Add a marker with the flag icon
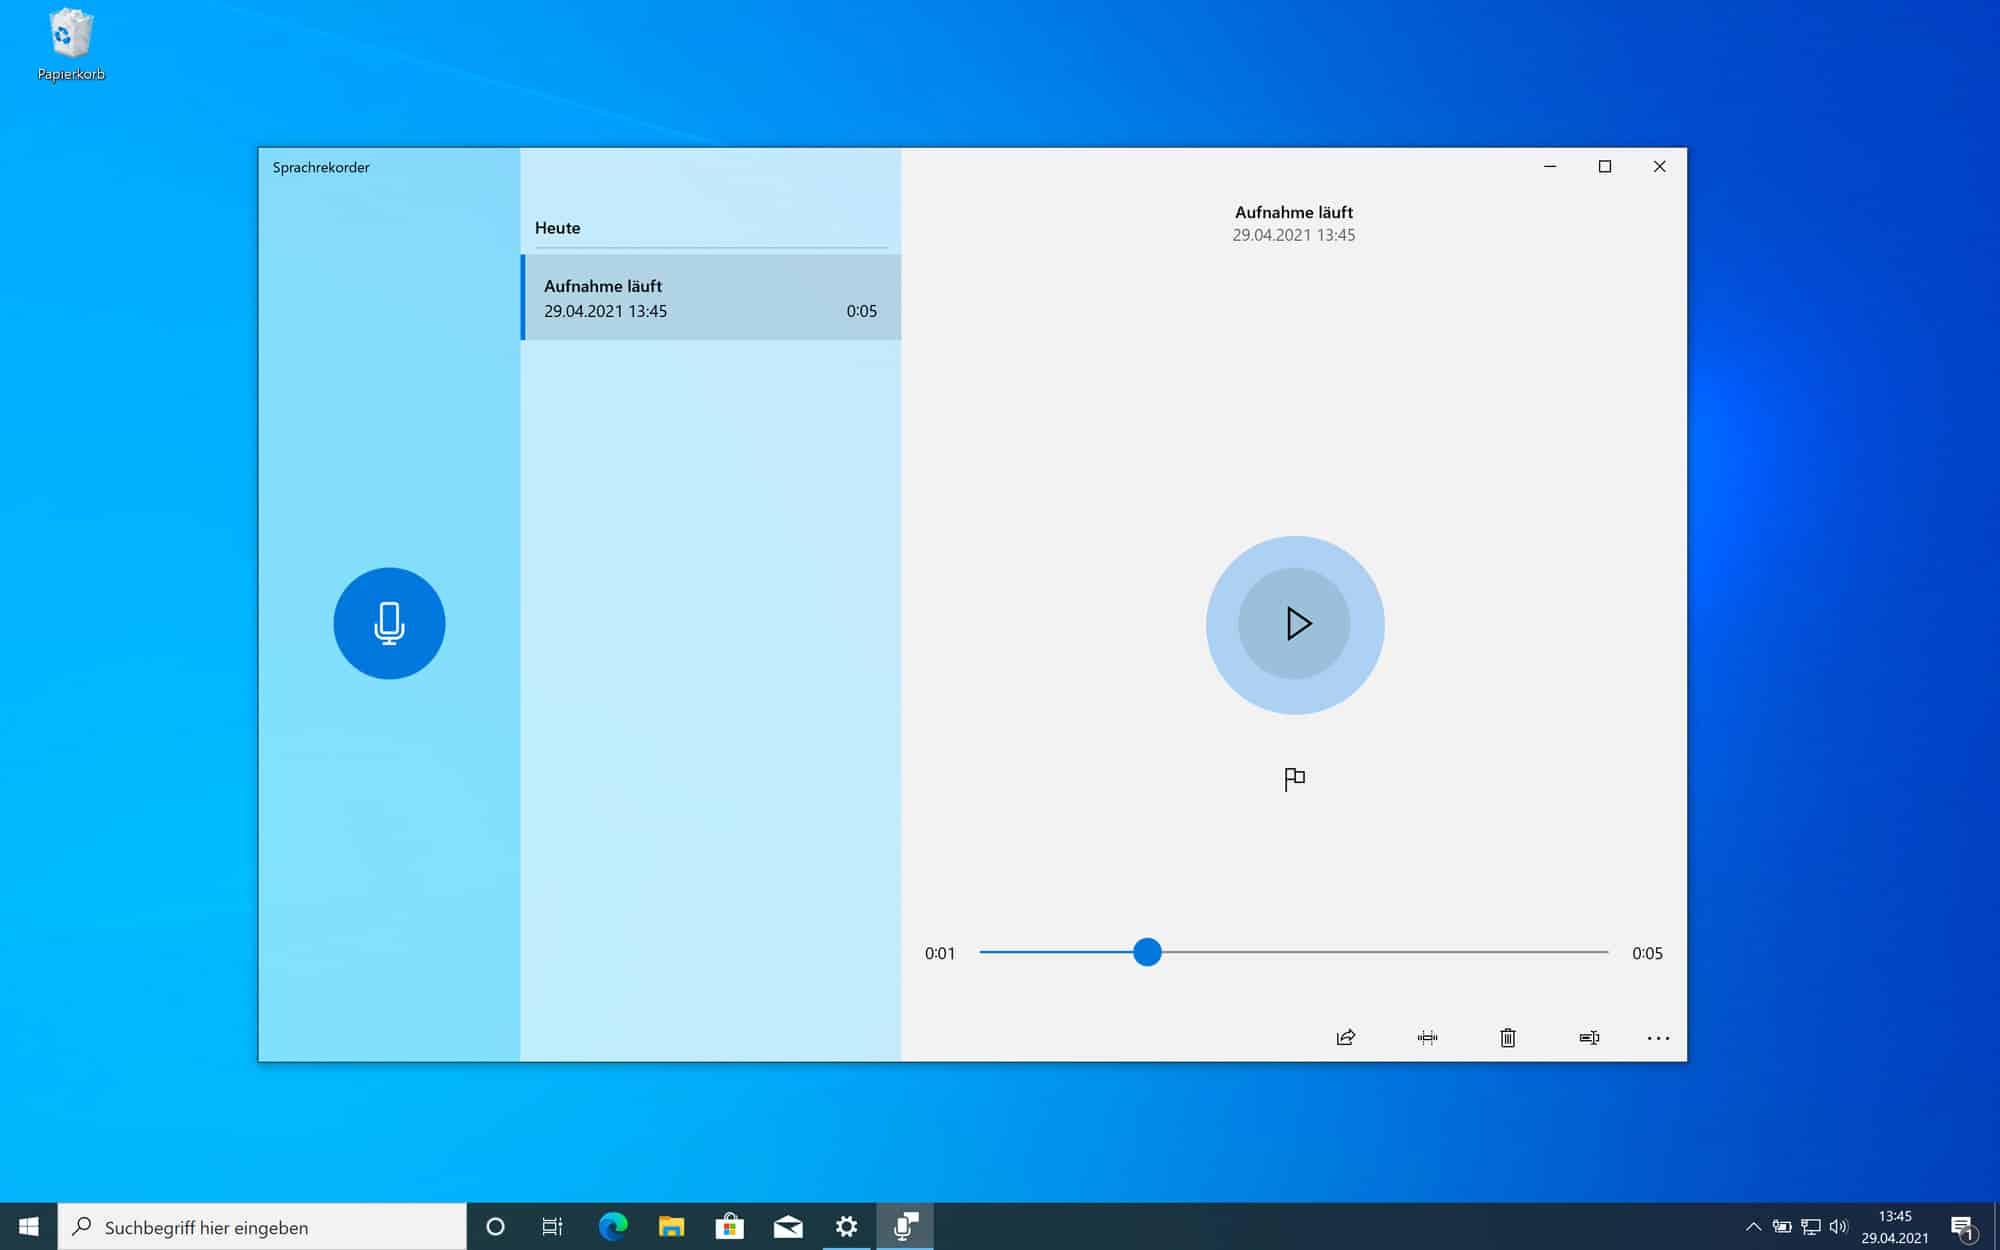2000x1250 pixels. pos(1294,779)
